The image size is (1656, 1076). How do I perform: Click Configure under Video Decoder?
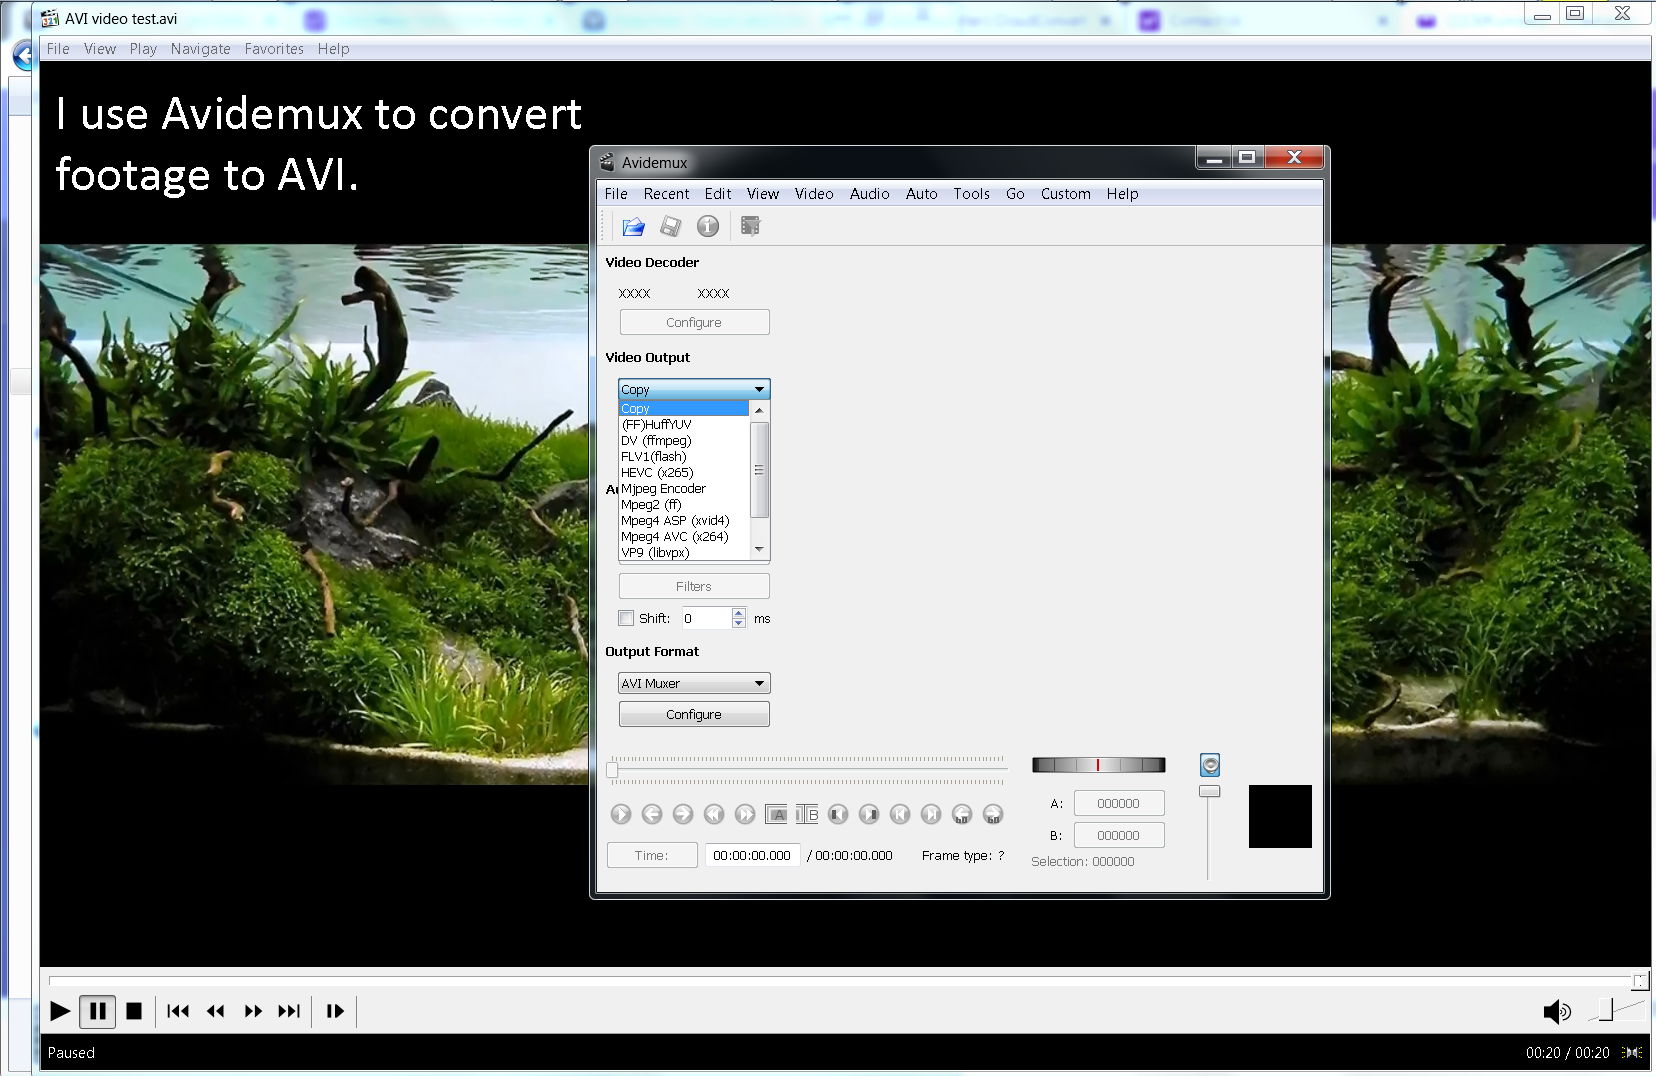[x=694, y=322]
